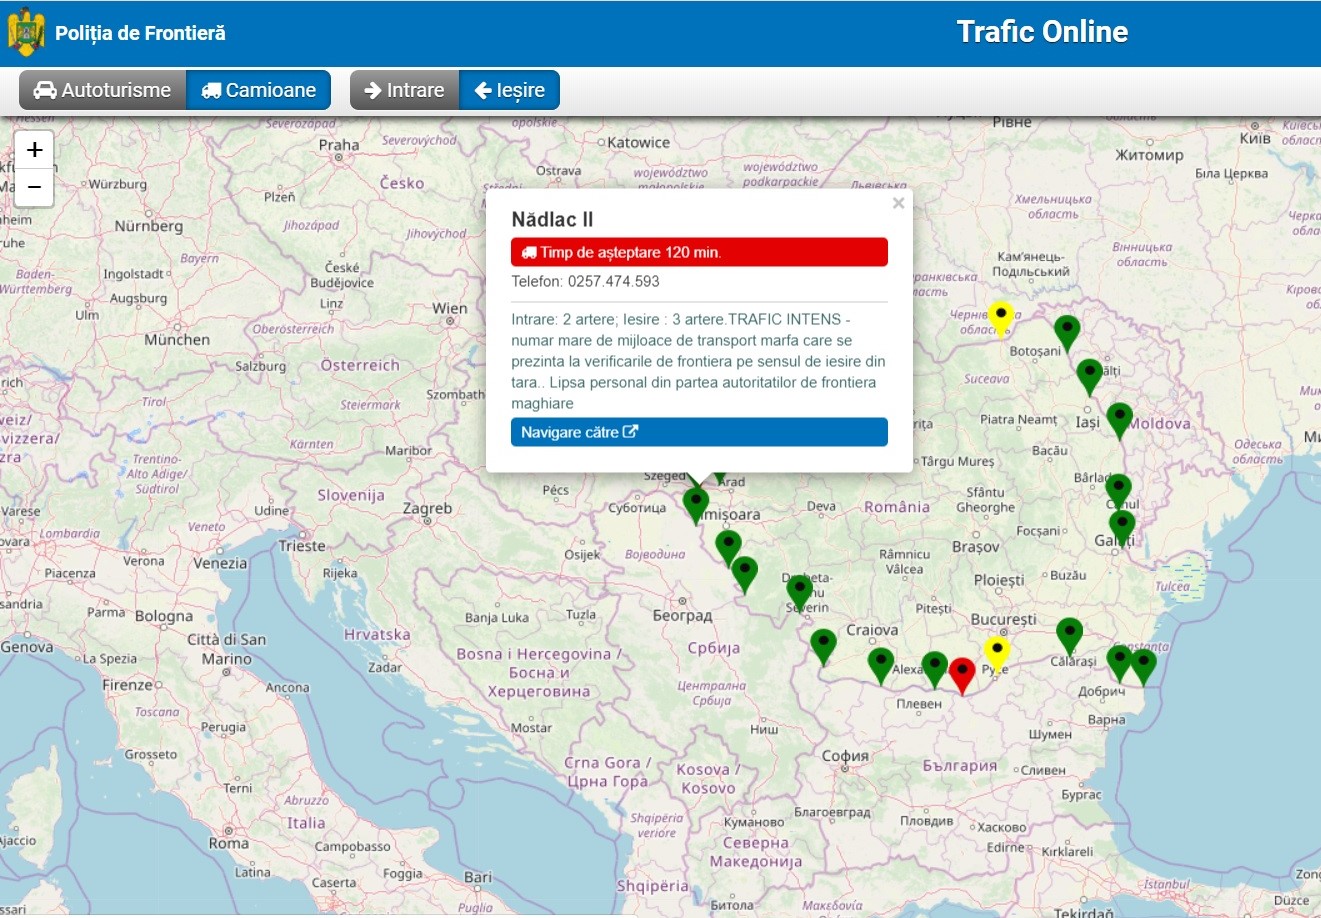
Task: Click the green marker at Galați
Action: tap(1122, 527)
